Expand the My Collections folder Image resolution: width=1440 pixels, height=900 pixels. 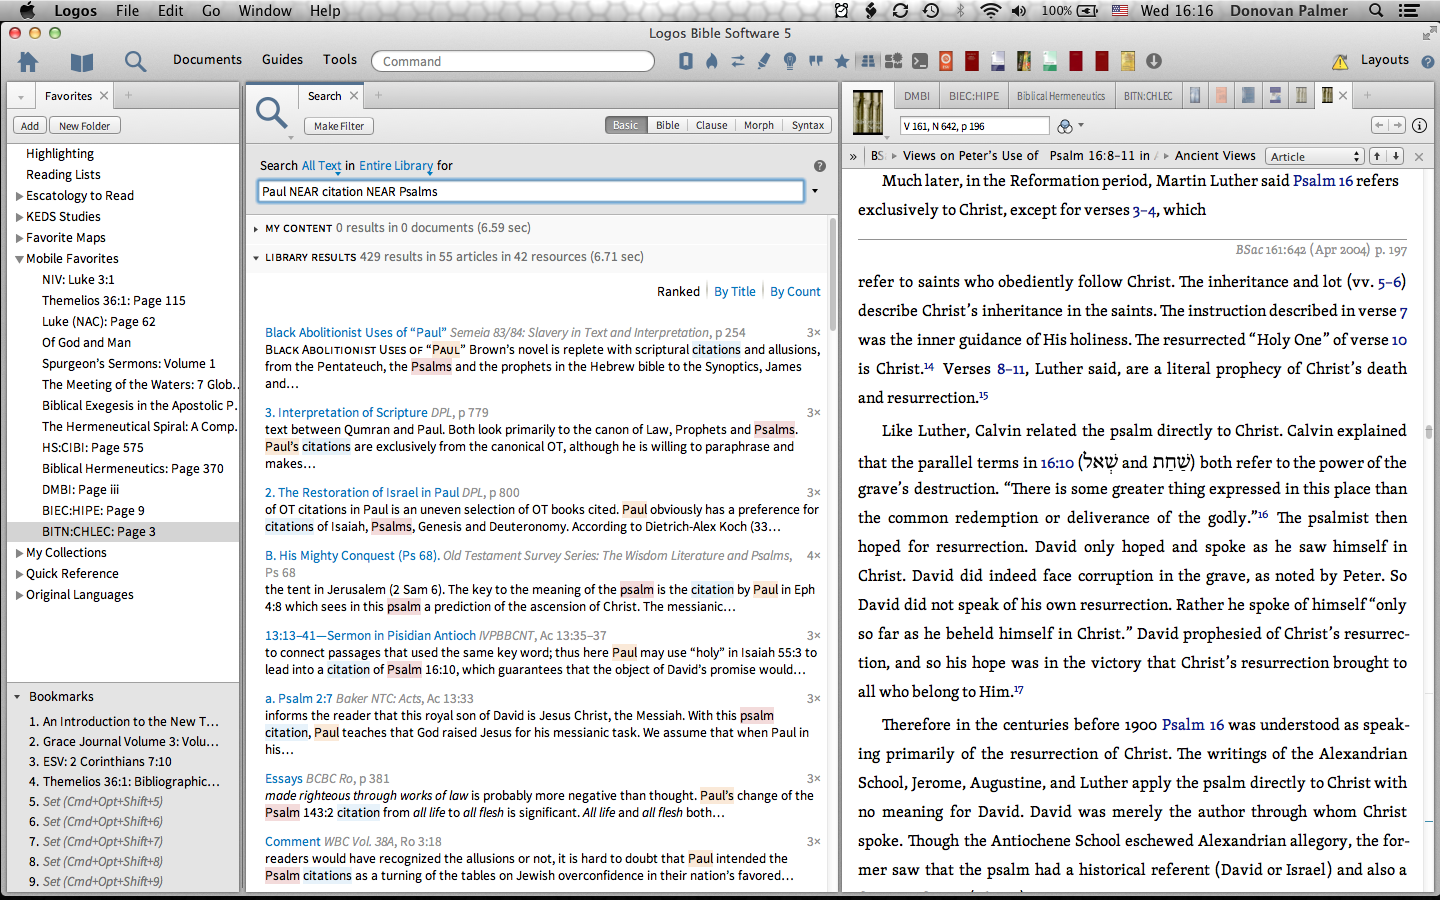coord(19,553)
